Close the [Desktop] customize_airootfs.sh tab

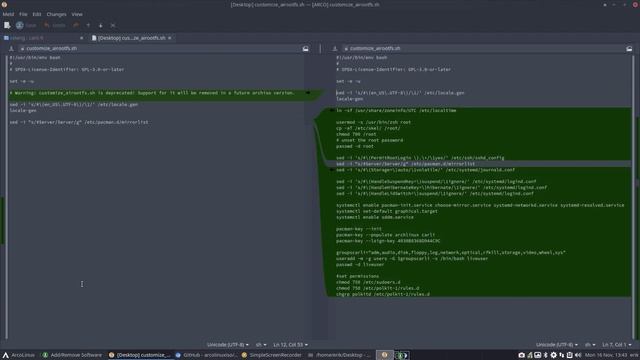[169, 38]
